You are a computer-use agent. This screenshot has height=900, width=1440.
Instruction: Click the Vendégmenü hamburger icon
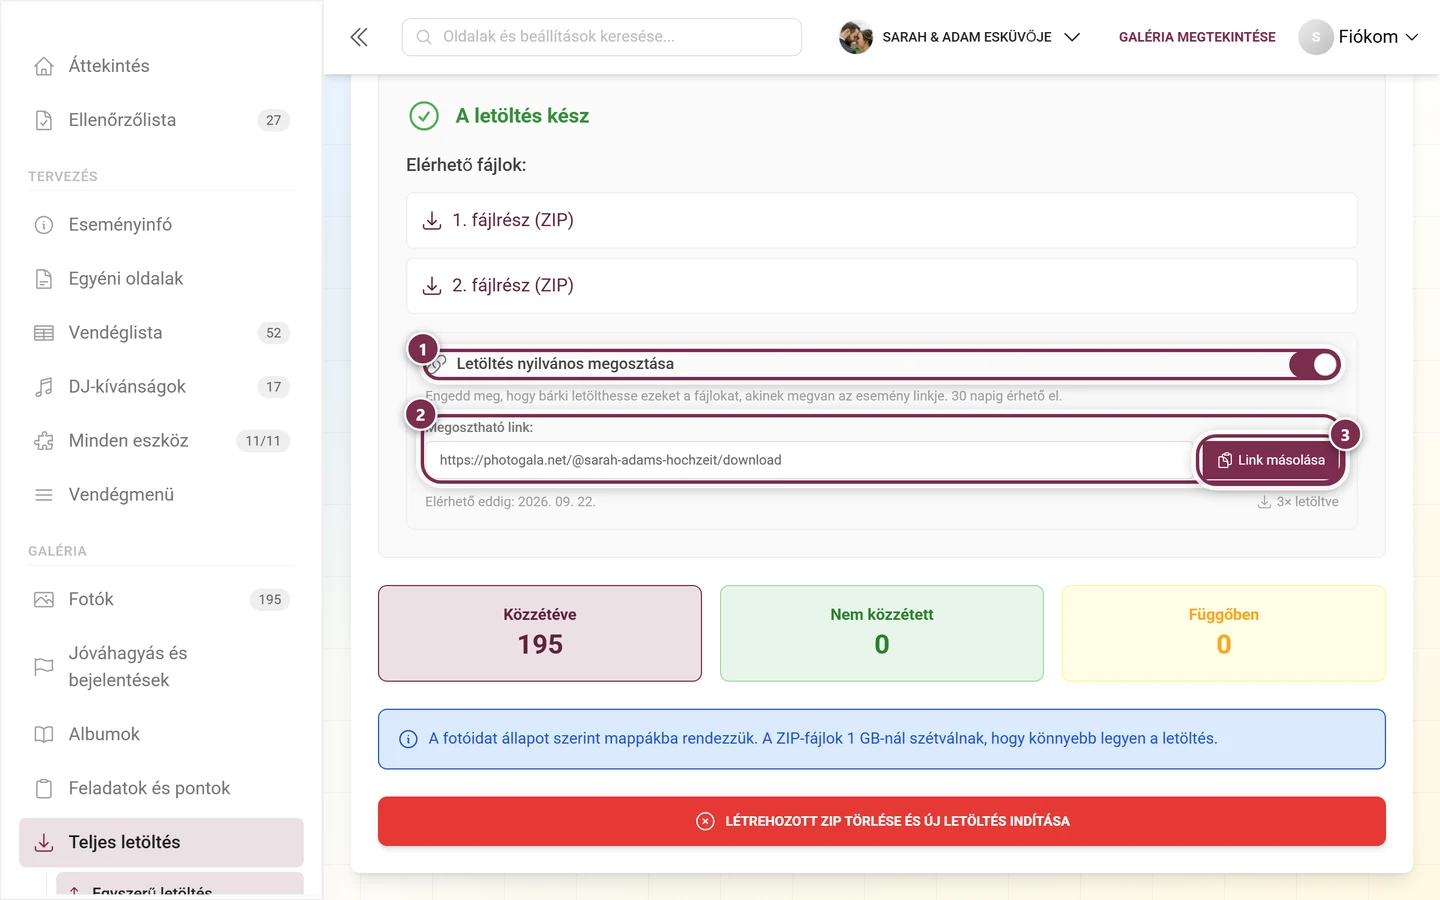click(x=44, y=495)
